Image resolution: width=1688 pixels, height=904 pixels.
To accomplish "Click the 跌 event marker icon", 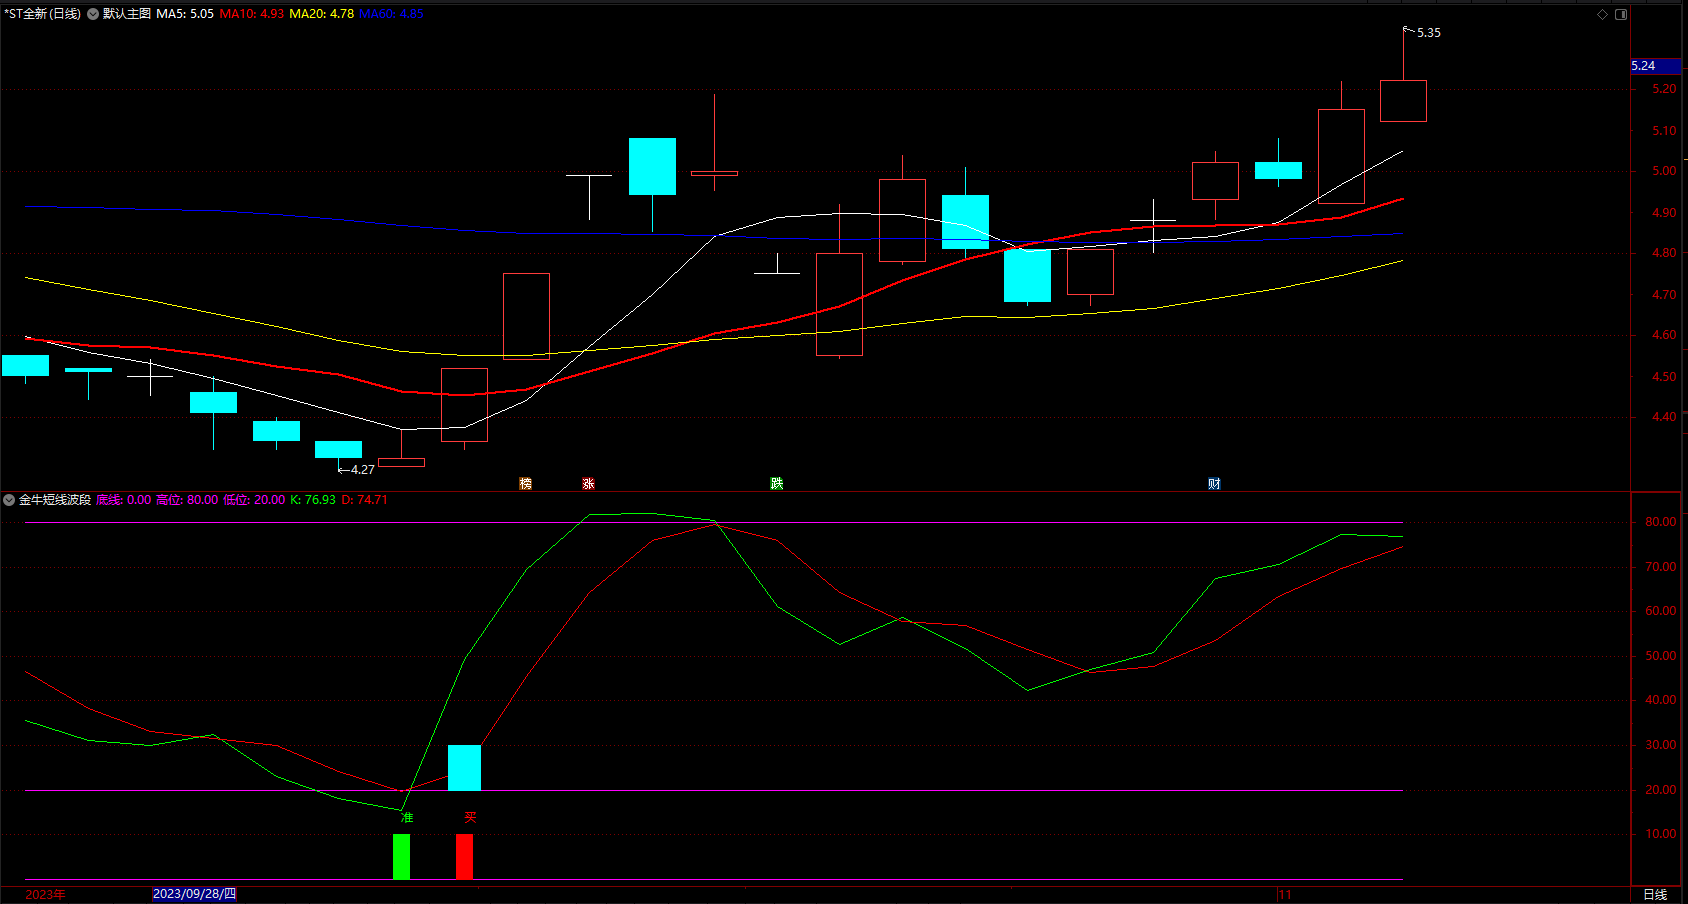I will 777,484.
